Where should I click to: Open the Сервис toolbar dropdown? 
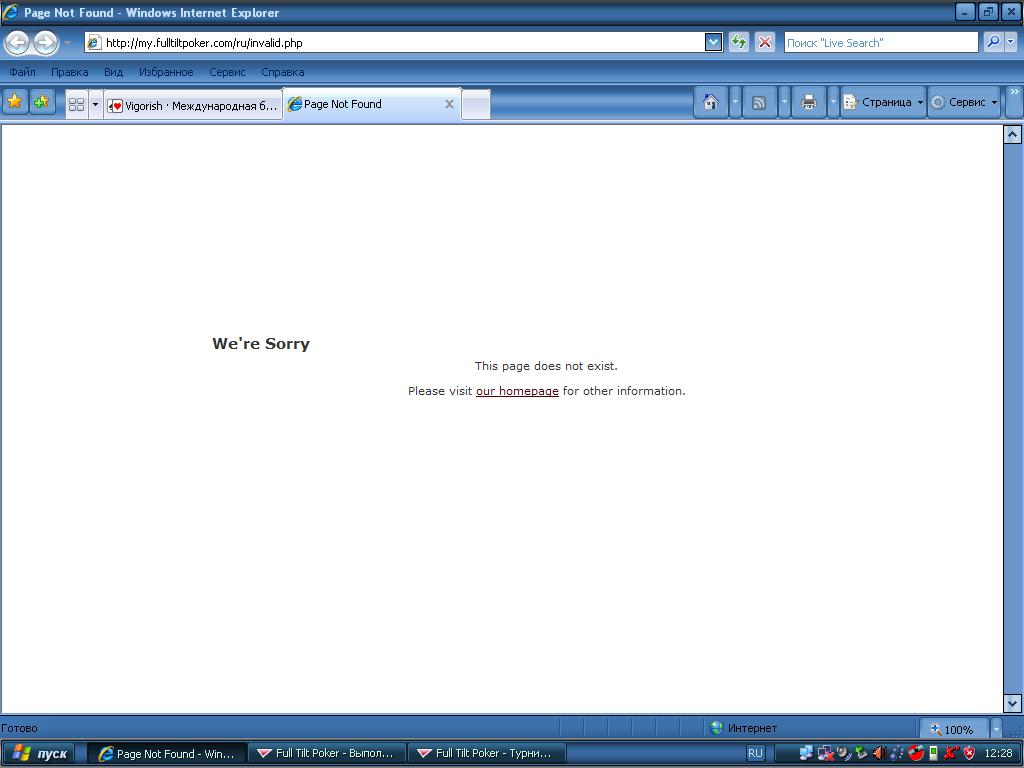[965, 102]
